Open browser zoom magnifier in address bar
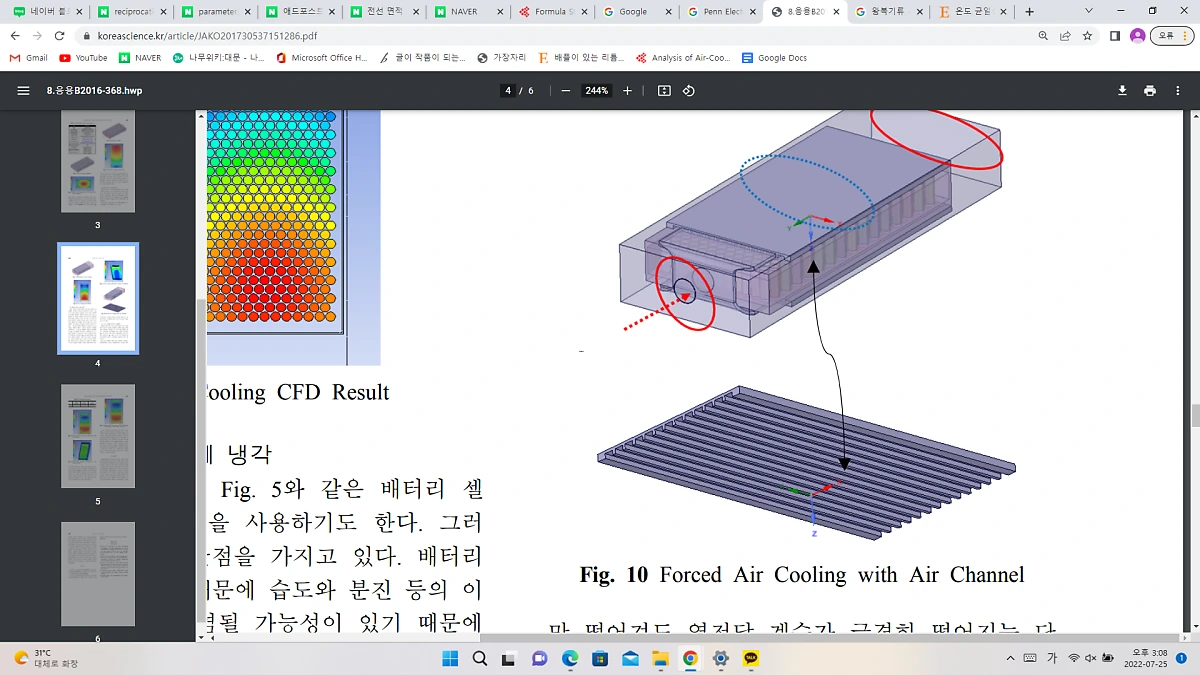1200x675 pixels. [1043, 35]
